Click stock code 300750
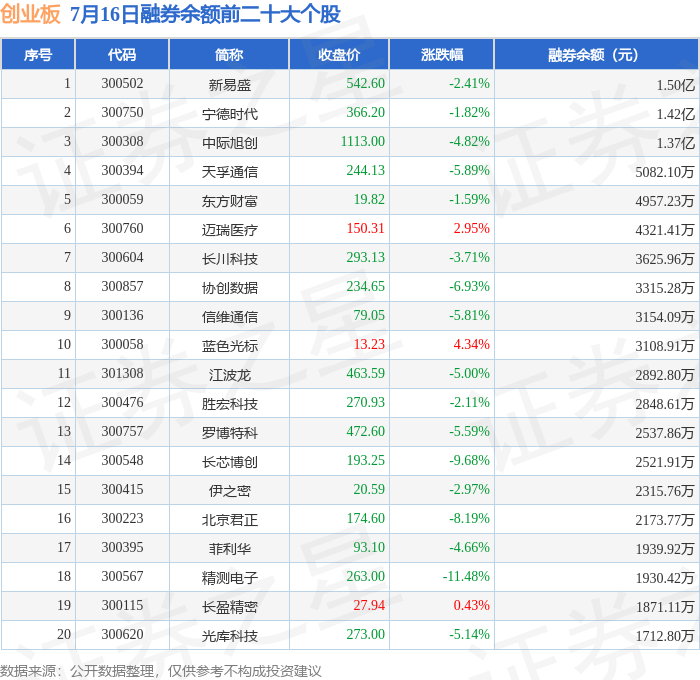The height and width of the screenshot is (680, 700). 122,112
